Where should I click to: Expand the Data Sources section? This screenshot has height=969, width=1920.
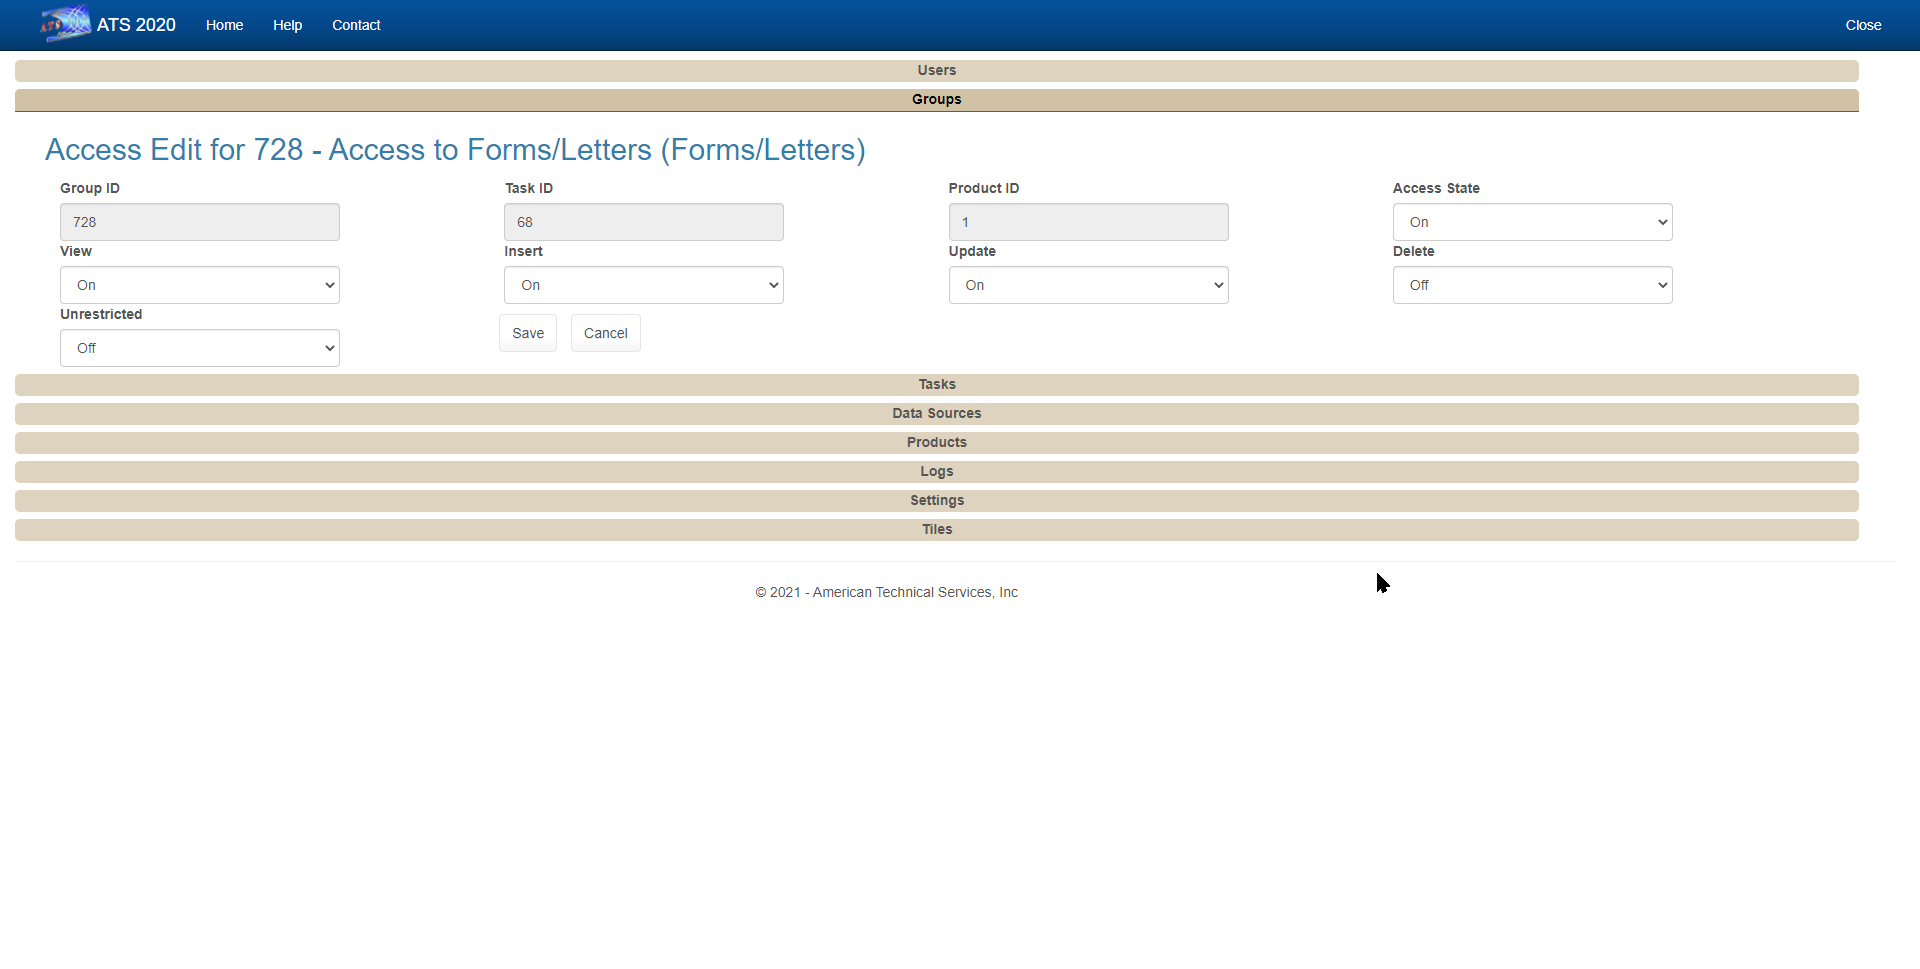click(x=936, y=414)
